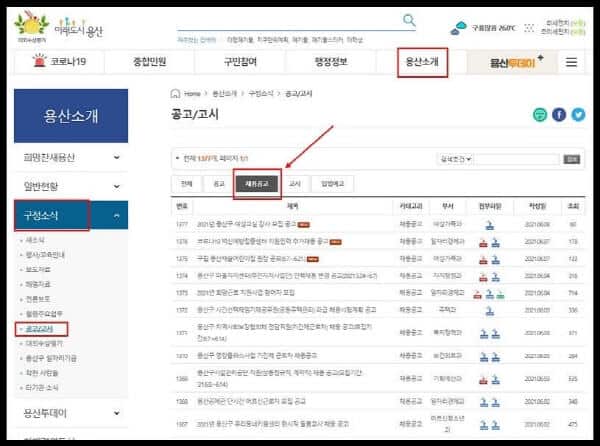600x446 pixels.
Task: Click the magnifier search icon in header
Action: point(409,20)
